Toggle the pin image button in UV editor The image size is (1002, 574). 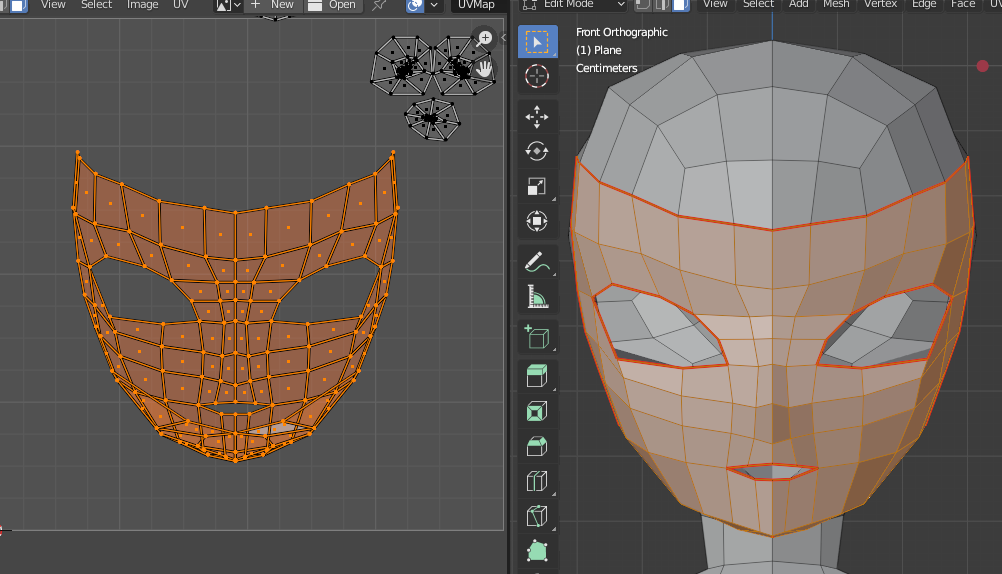(x=379, y=5)
